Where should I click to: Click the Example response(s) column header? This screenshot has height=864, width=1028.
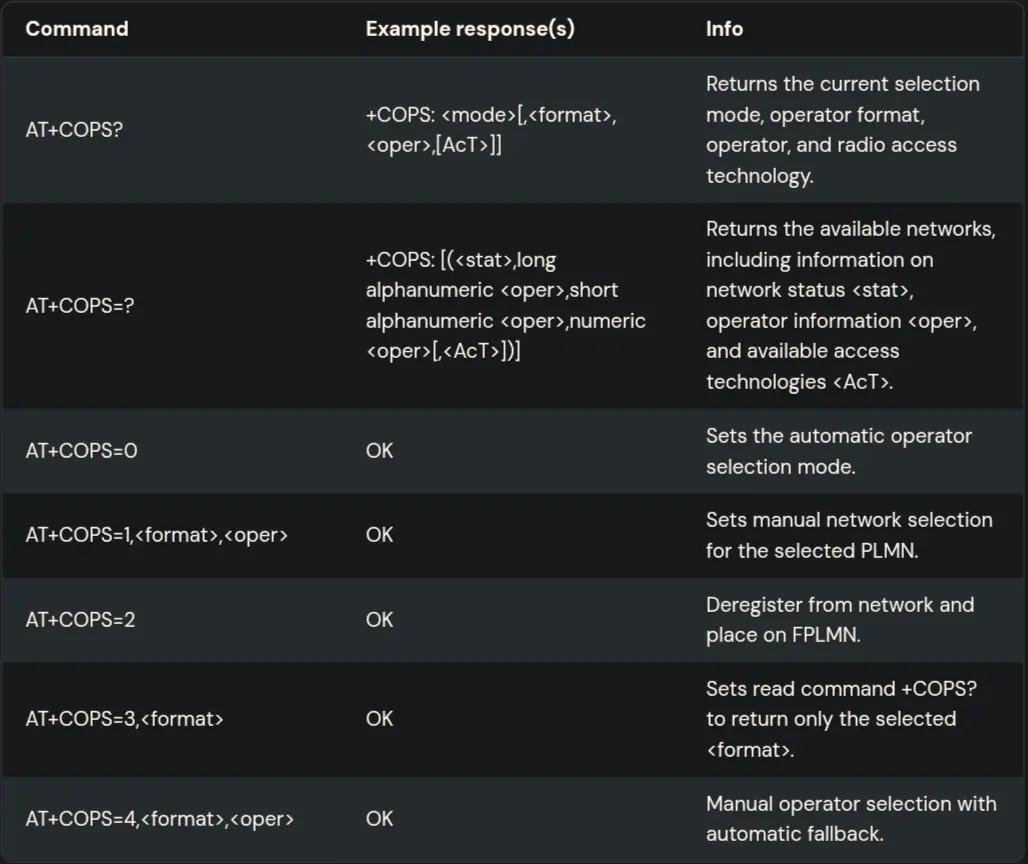click(x=470, y=29)
